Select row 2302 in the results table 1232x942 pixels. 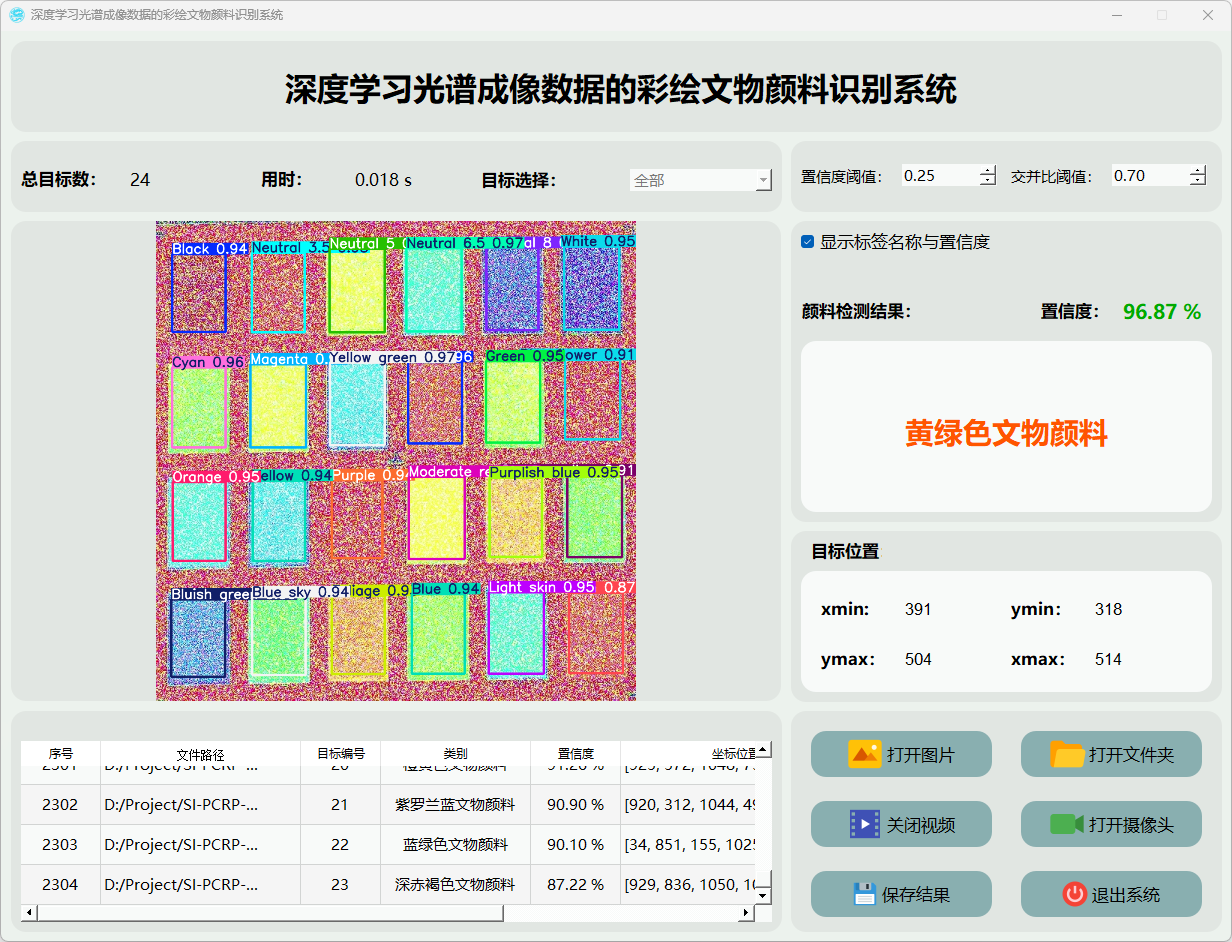[x=60, y=804]
